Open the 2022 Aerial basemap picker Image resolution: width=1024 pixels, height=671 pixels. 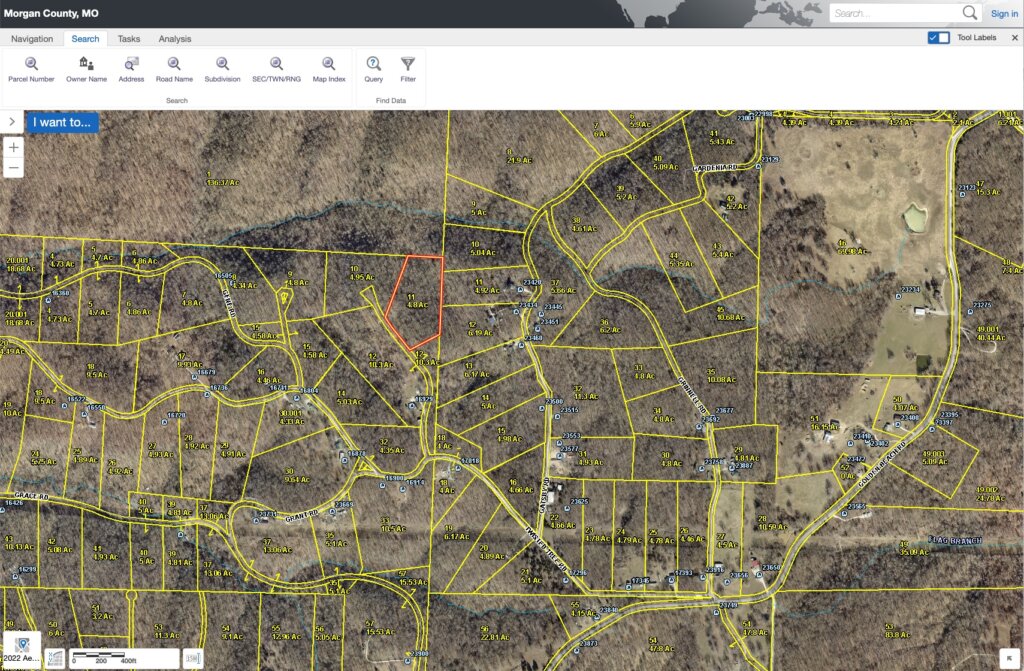point(21,650)
